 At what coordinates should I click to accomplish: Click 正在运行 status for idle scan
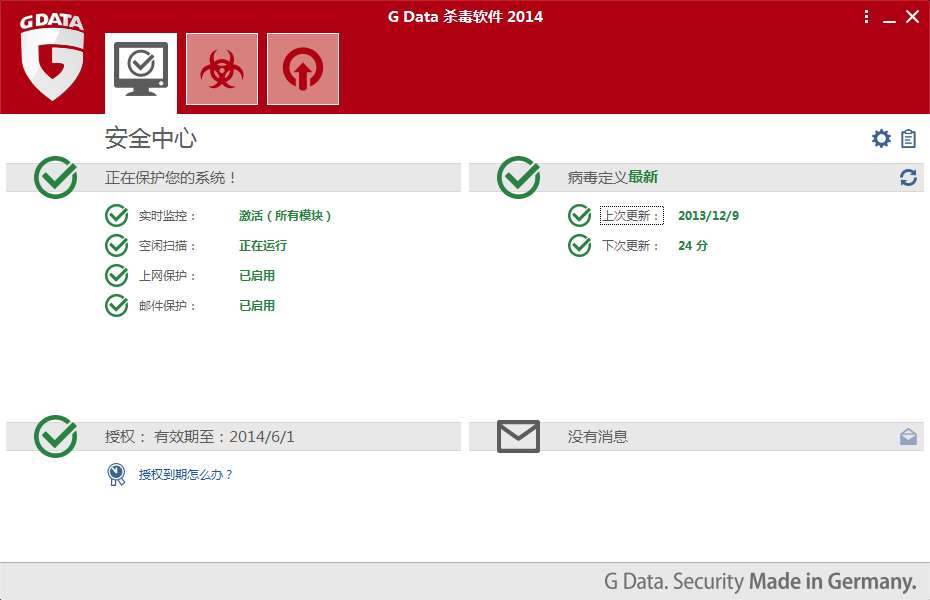click(263, 246)
